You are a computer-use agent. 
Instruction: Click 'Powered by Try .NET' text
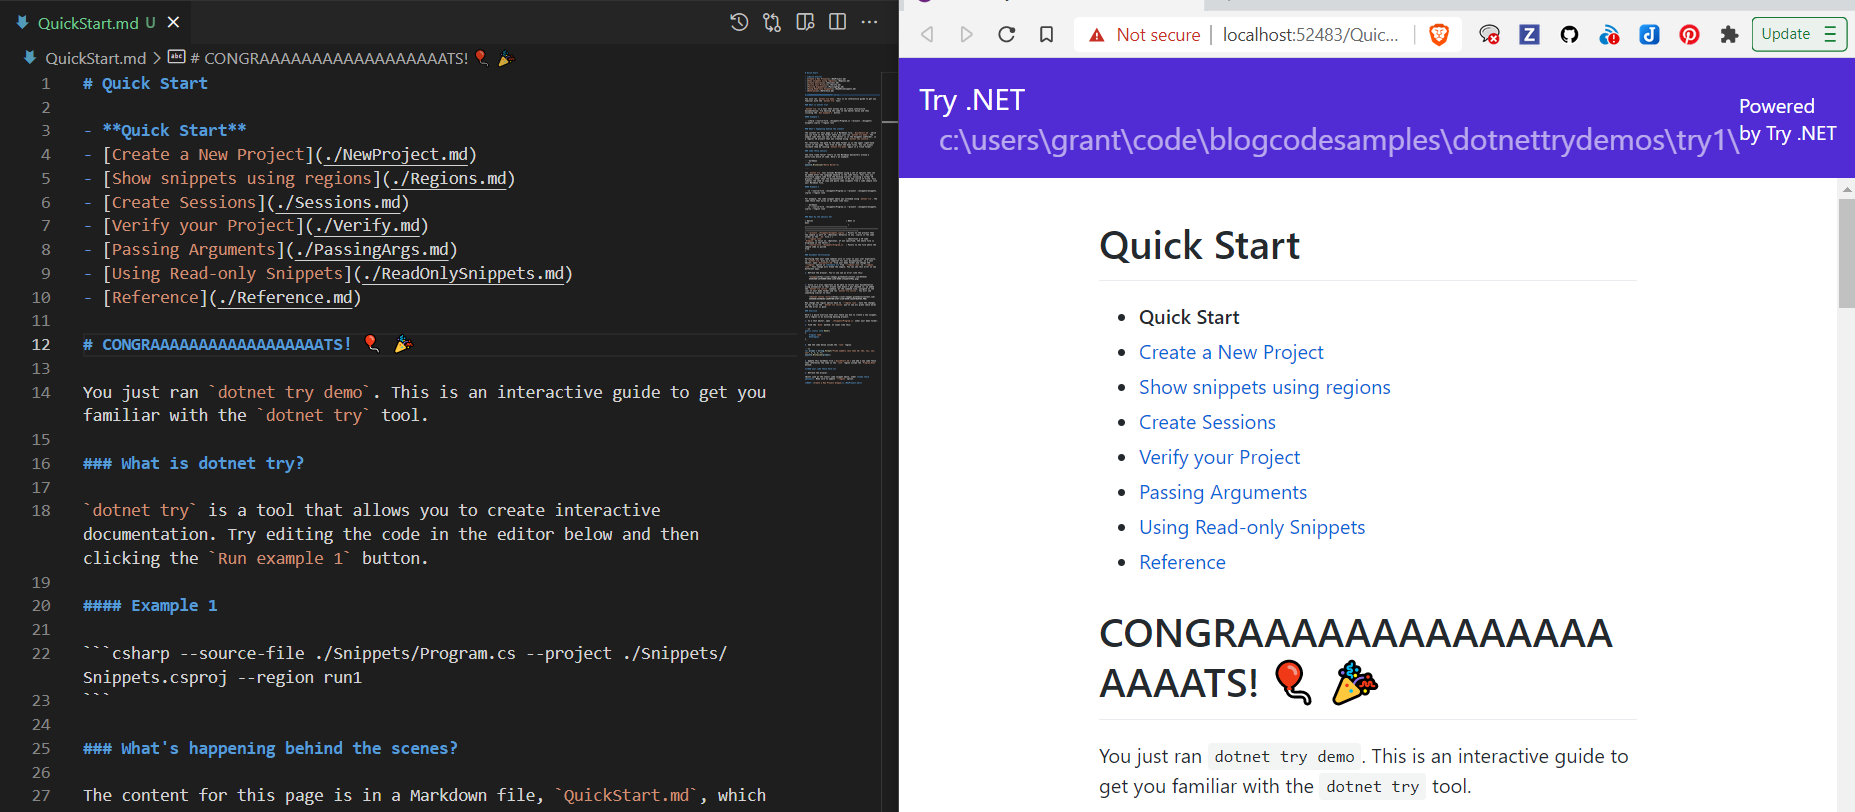point(1788,120)
